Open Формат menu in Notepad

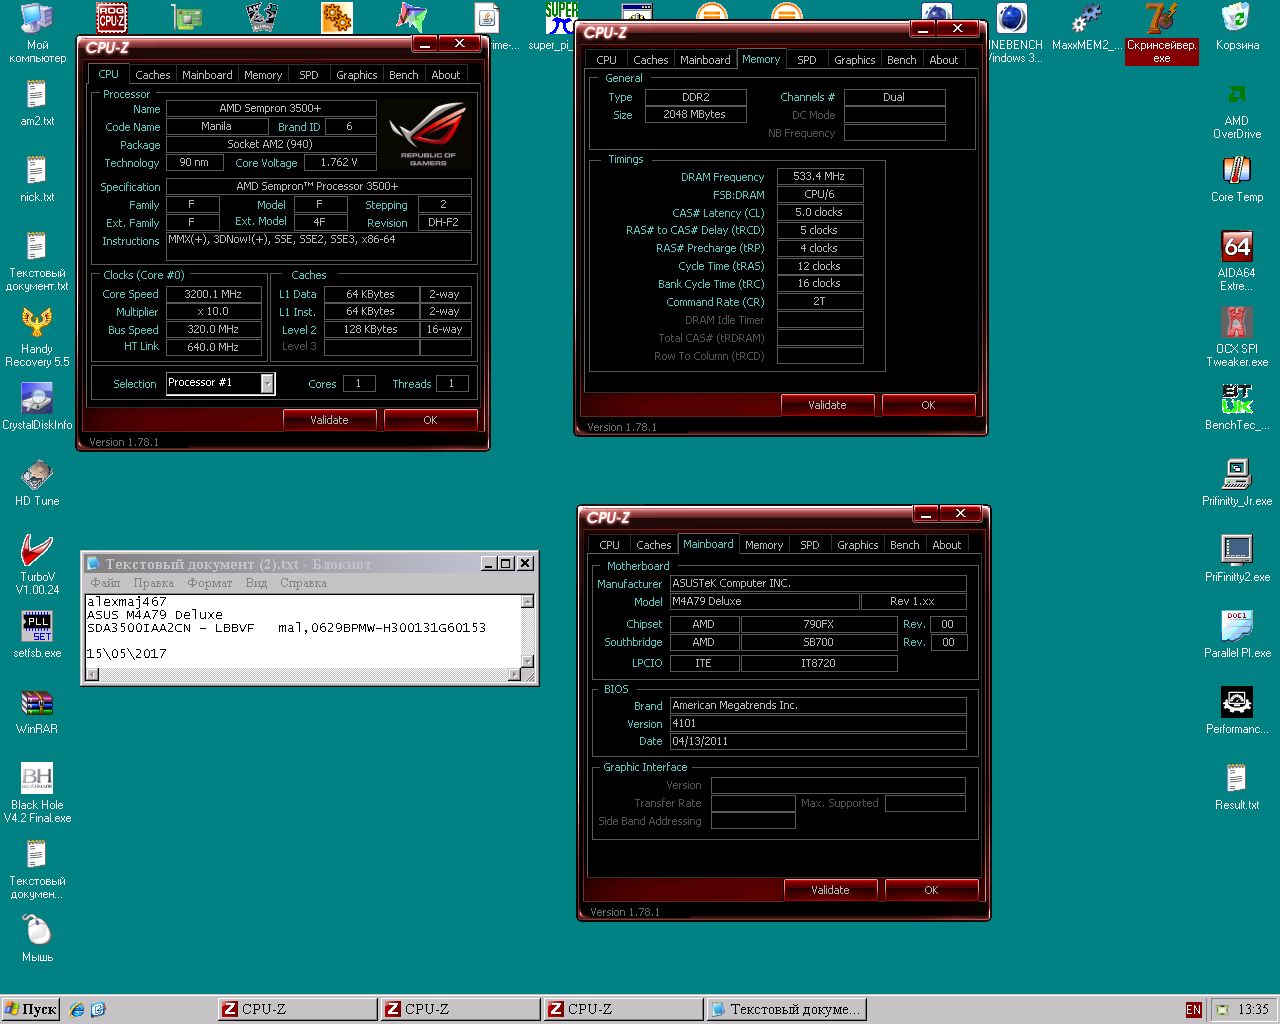tap(210, 583)
